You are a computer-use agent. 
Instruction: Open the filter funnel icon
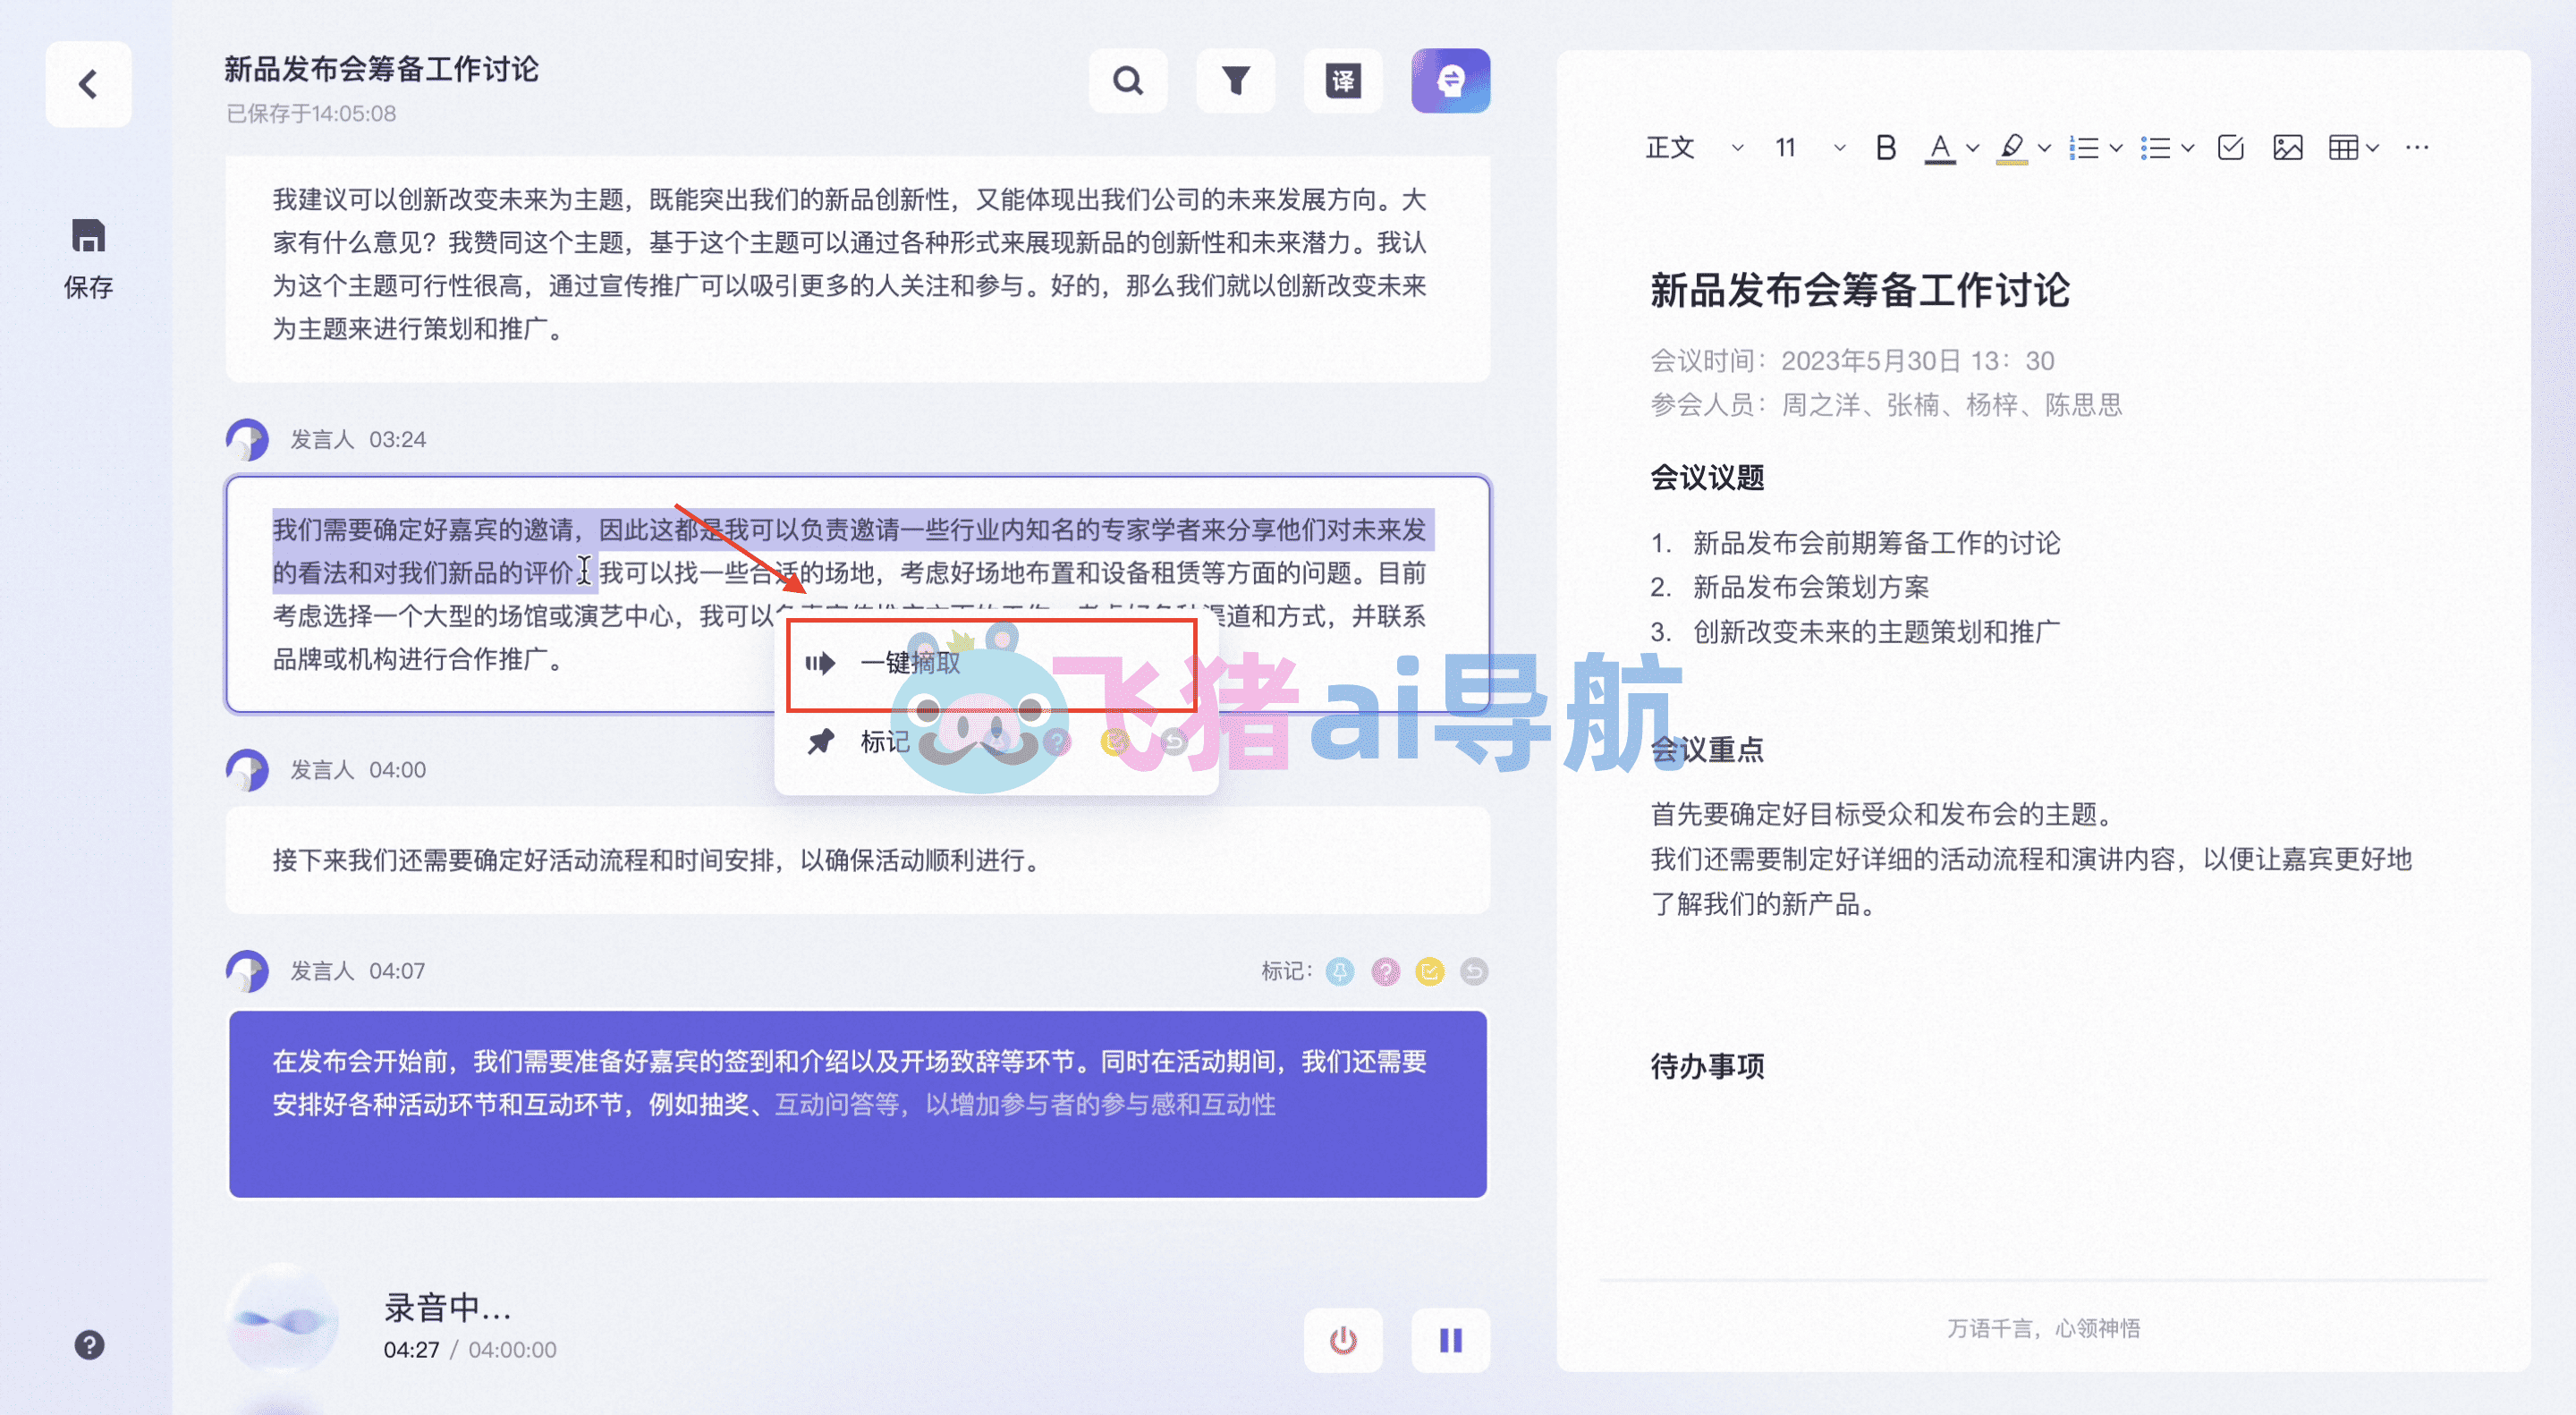[1236, 80]
